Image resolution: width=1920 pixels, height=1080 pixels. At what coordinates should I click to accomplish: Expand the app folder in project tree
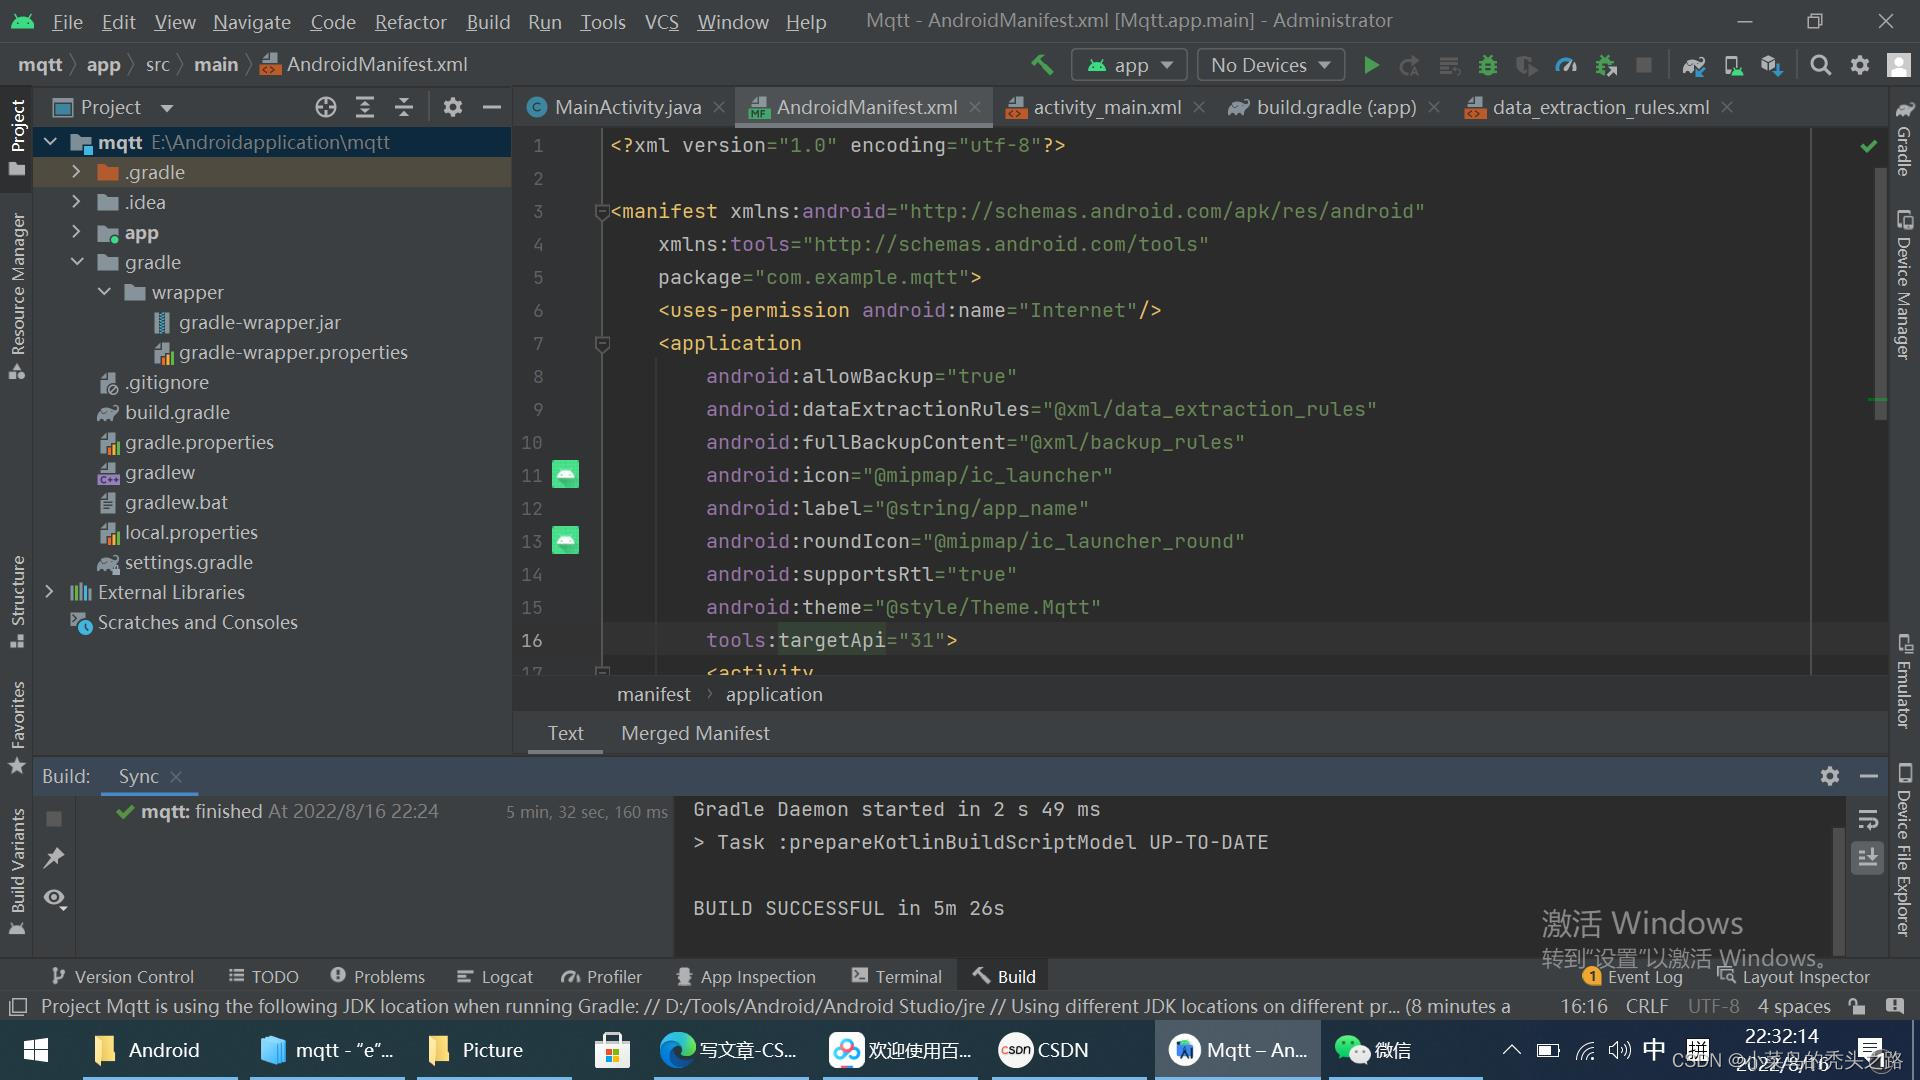(76, 232)
